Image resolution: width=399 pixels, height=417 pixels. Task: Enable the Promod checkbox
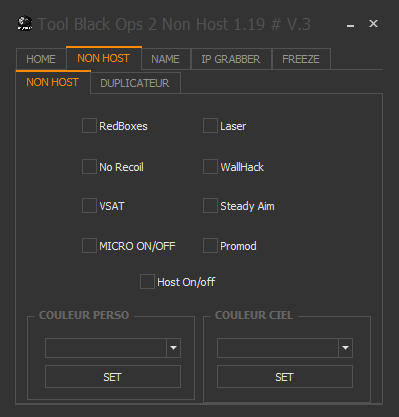click(x=210, y=246)
